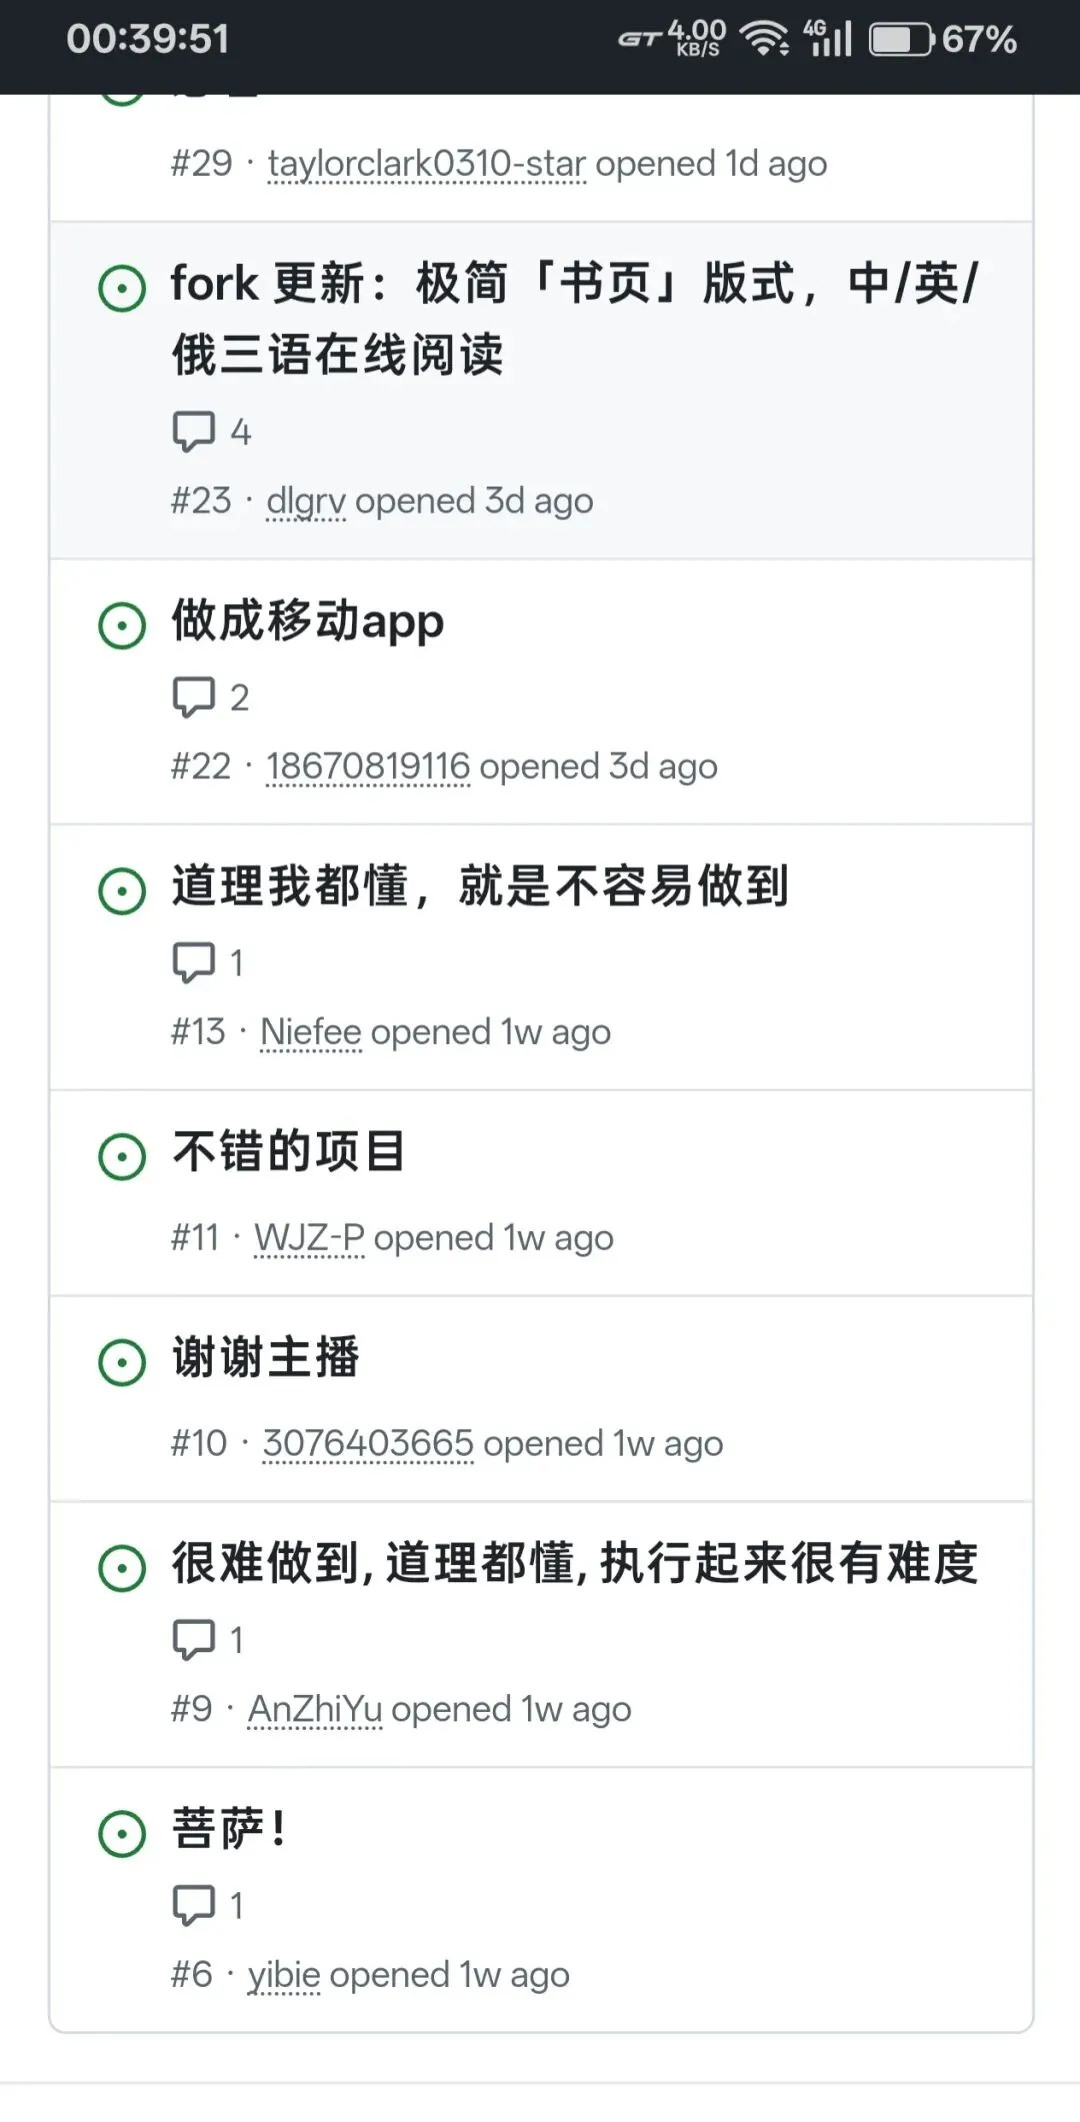
Task: Open issue titled fork 更新:极简「书页」版式
Action: [x=575, y=319]
